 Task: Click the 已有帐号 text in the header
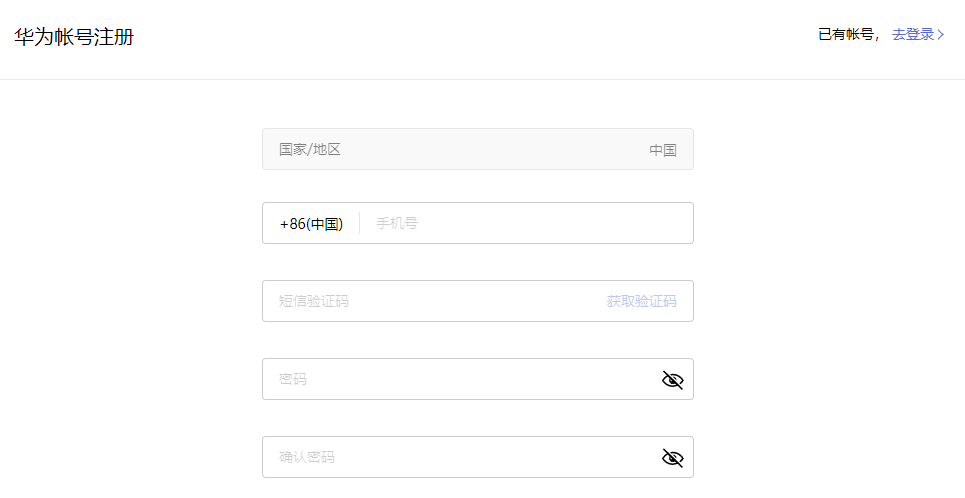(846, 35)
